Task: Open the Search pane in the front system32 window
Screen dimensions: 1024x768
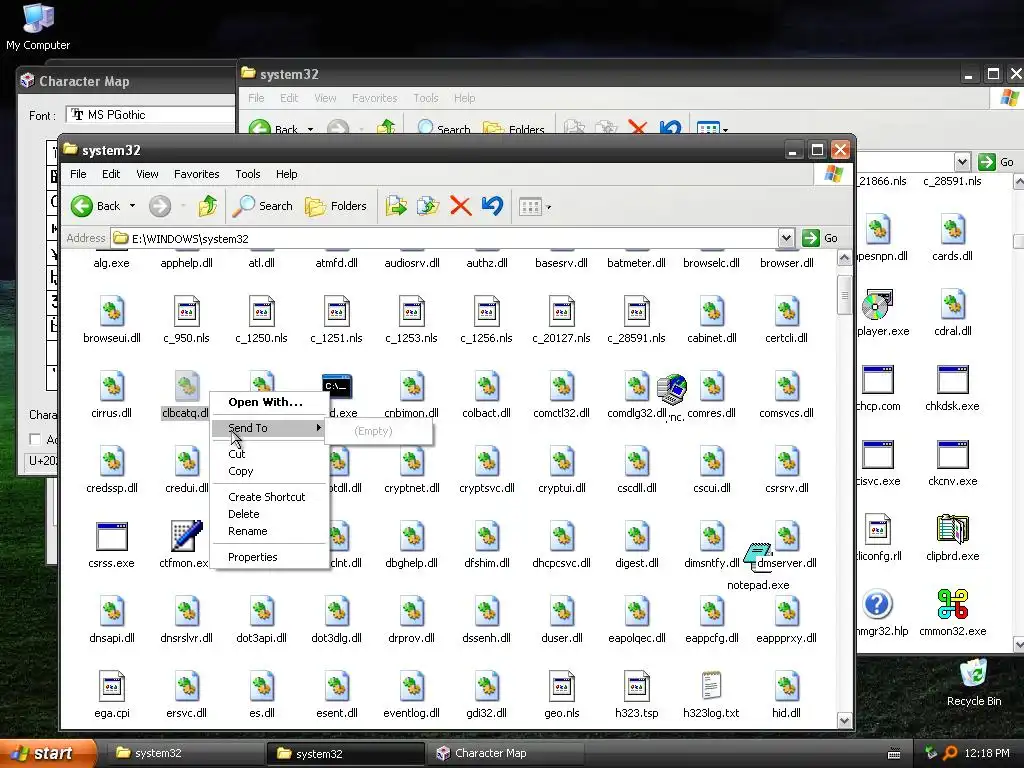Action: tap(263, 206)
